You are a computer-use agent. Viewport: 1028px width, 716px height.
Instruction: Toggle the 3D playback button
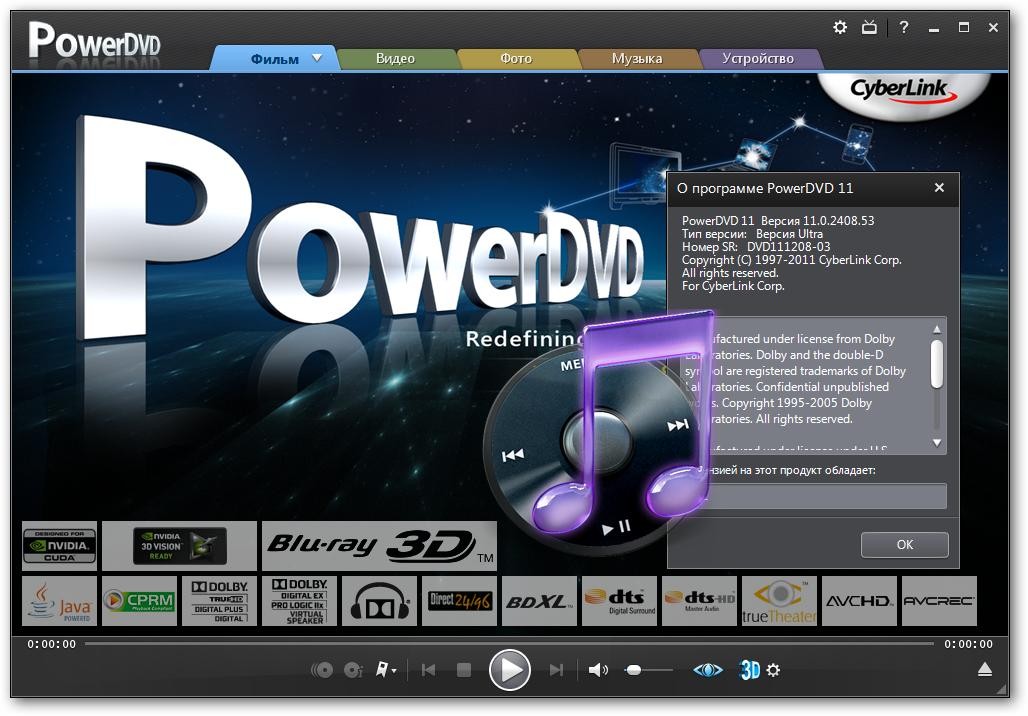750,670
